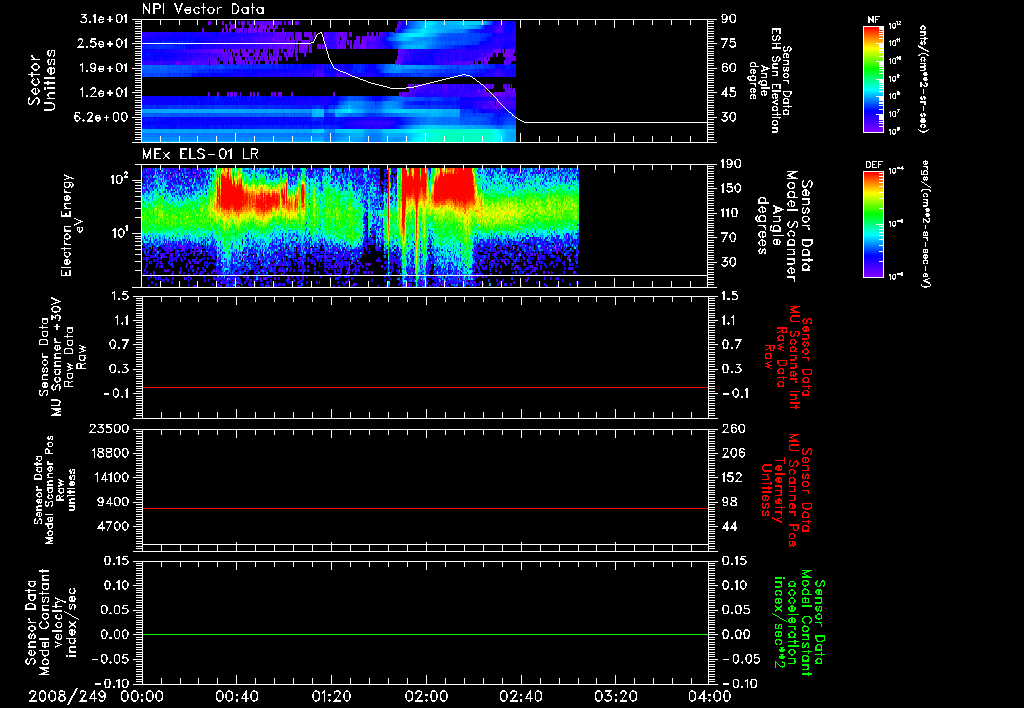This screenshot has width=1024, height=708.
Task: Click the Electron Energy eV axis label
Action: point(71,225)
